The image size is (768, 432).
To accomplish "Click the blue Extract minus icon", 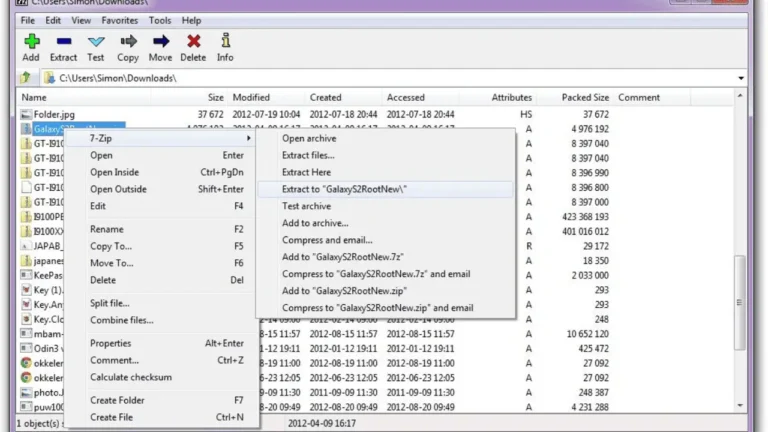I will (x=64, y=41).
